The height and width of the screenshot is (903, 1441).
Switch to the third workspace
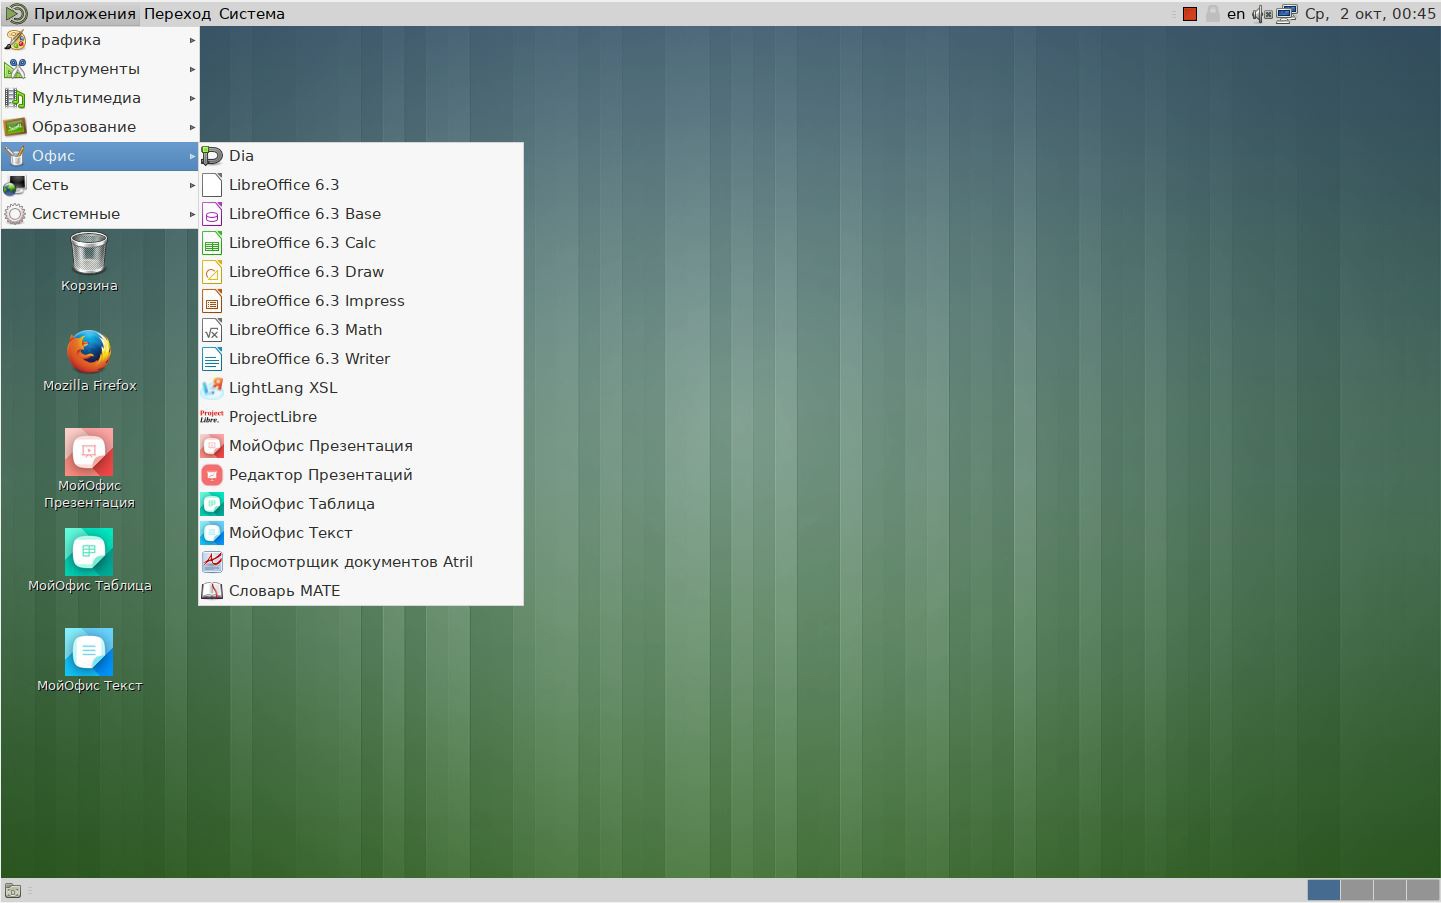tap(1390, 890)
